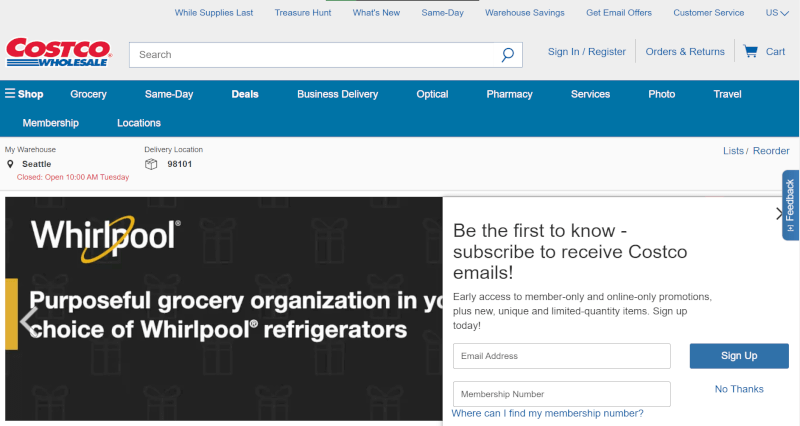Decline with the No Thanks link
Viewport: 800px width, 426px height.
(x=738, y=389)
